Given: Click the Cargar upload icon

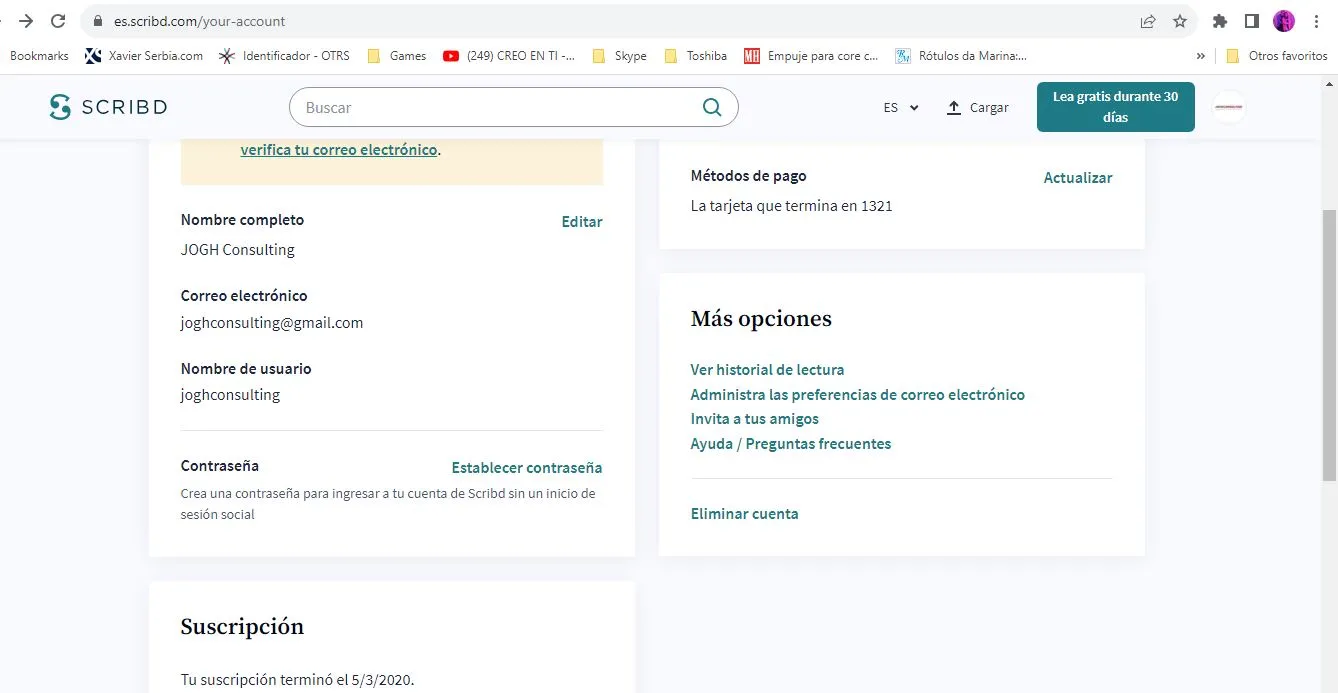Looking at the screenshot, I should pos(954,107).
